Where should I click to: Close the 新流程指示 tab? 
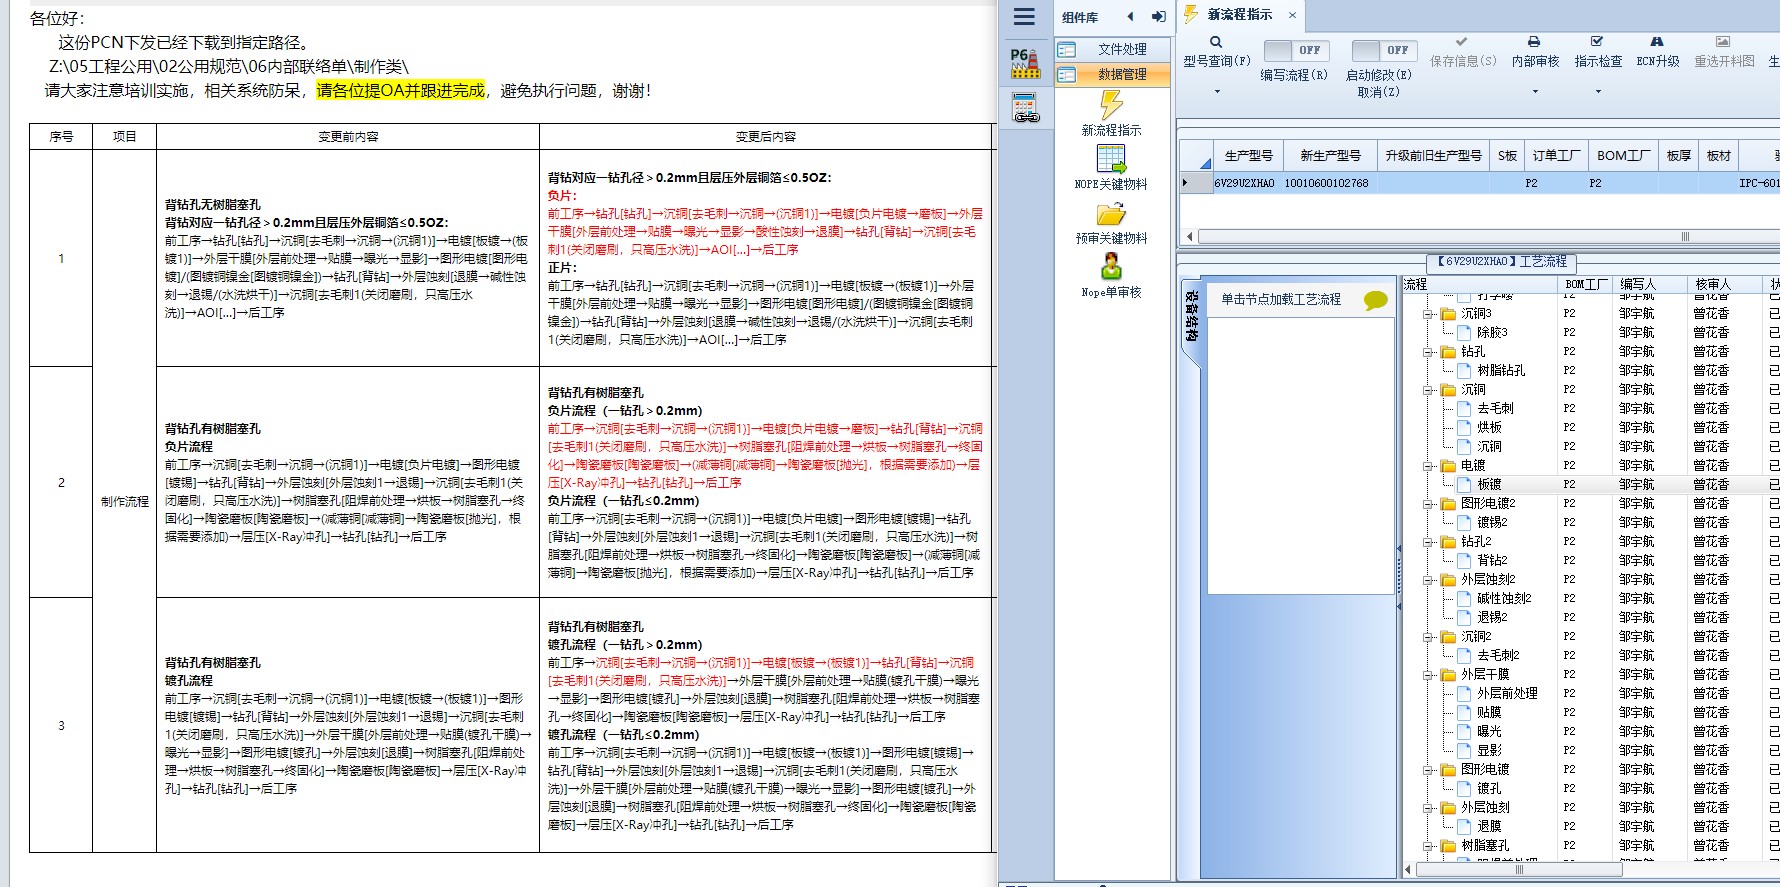click(1292, 15)
